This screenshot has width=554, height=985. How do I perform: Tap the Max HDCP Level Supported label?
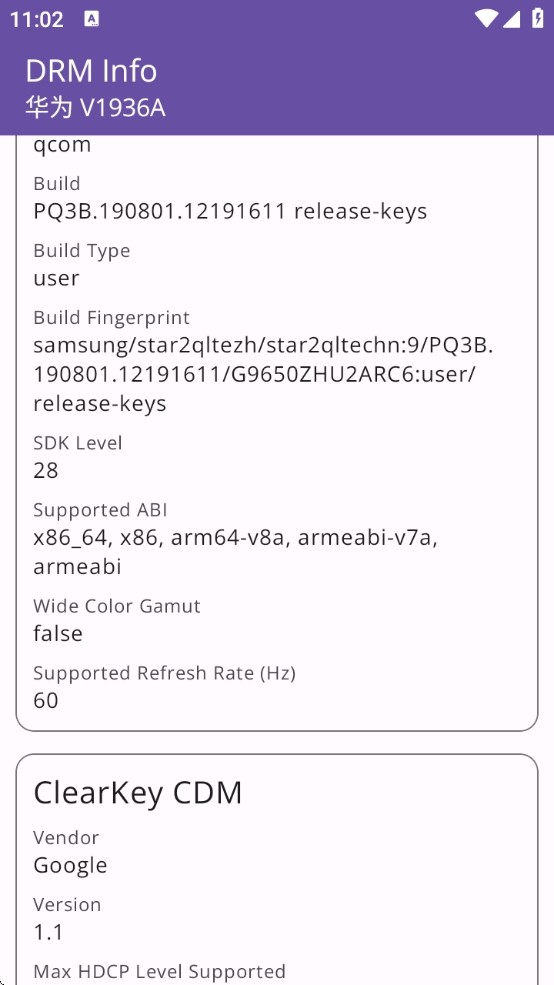click(x=160, y=972)
